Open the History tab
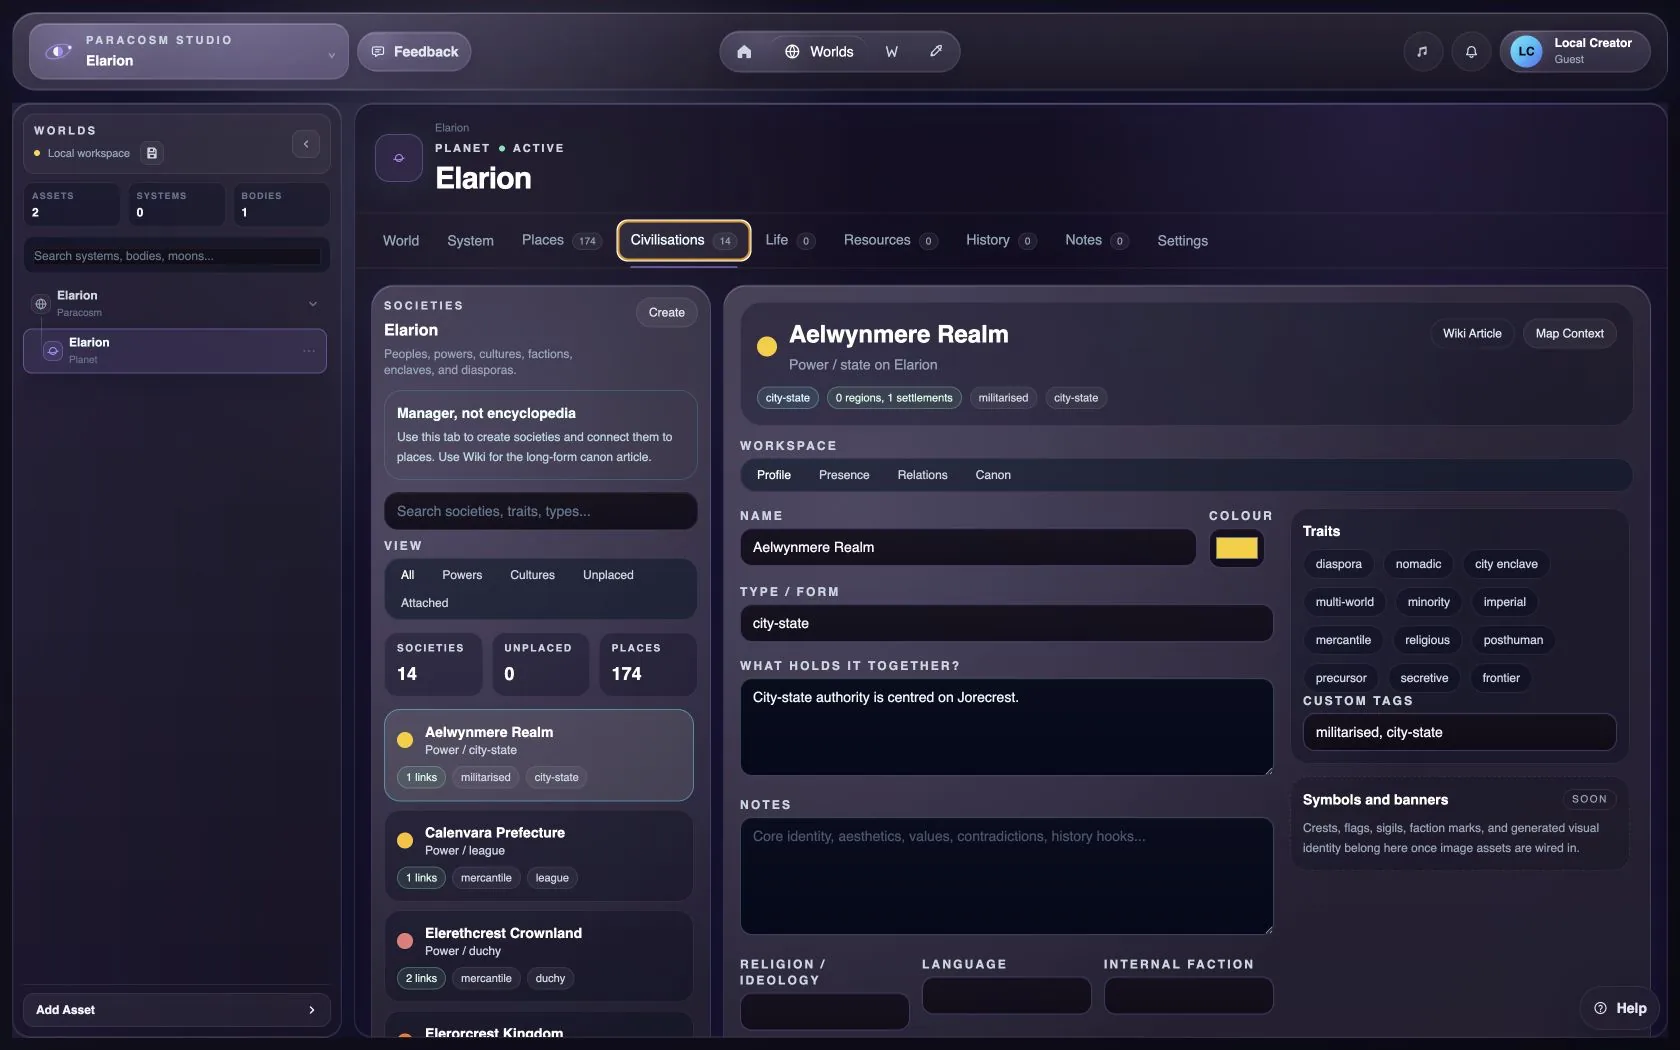1680x1050 pixels. point(1000,241)
